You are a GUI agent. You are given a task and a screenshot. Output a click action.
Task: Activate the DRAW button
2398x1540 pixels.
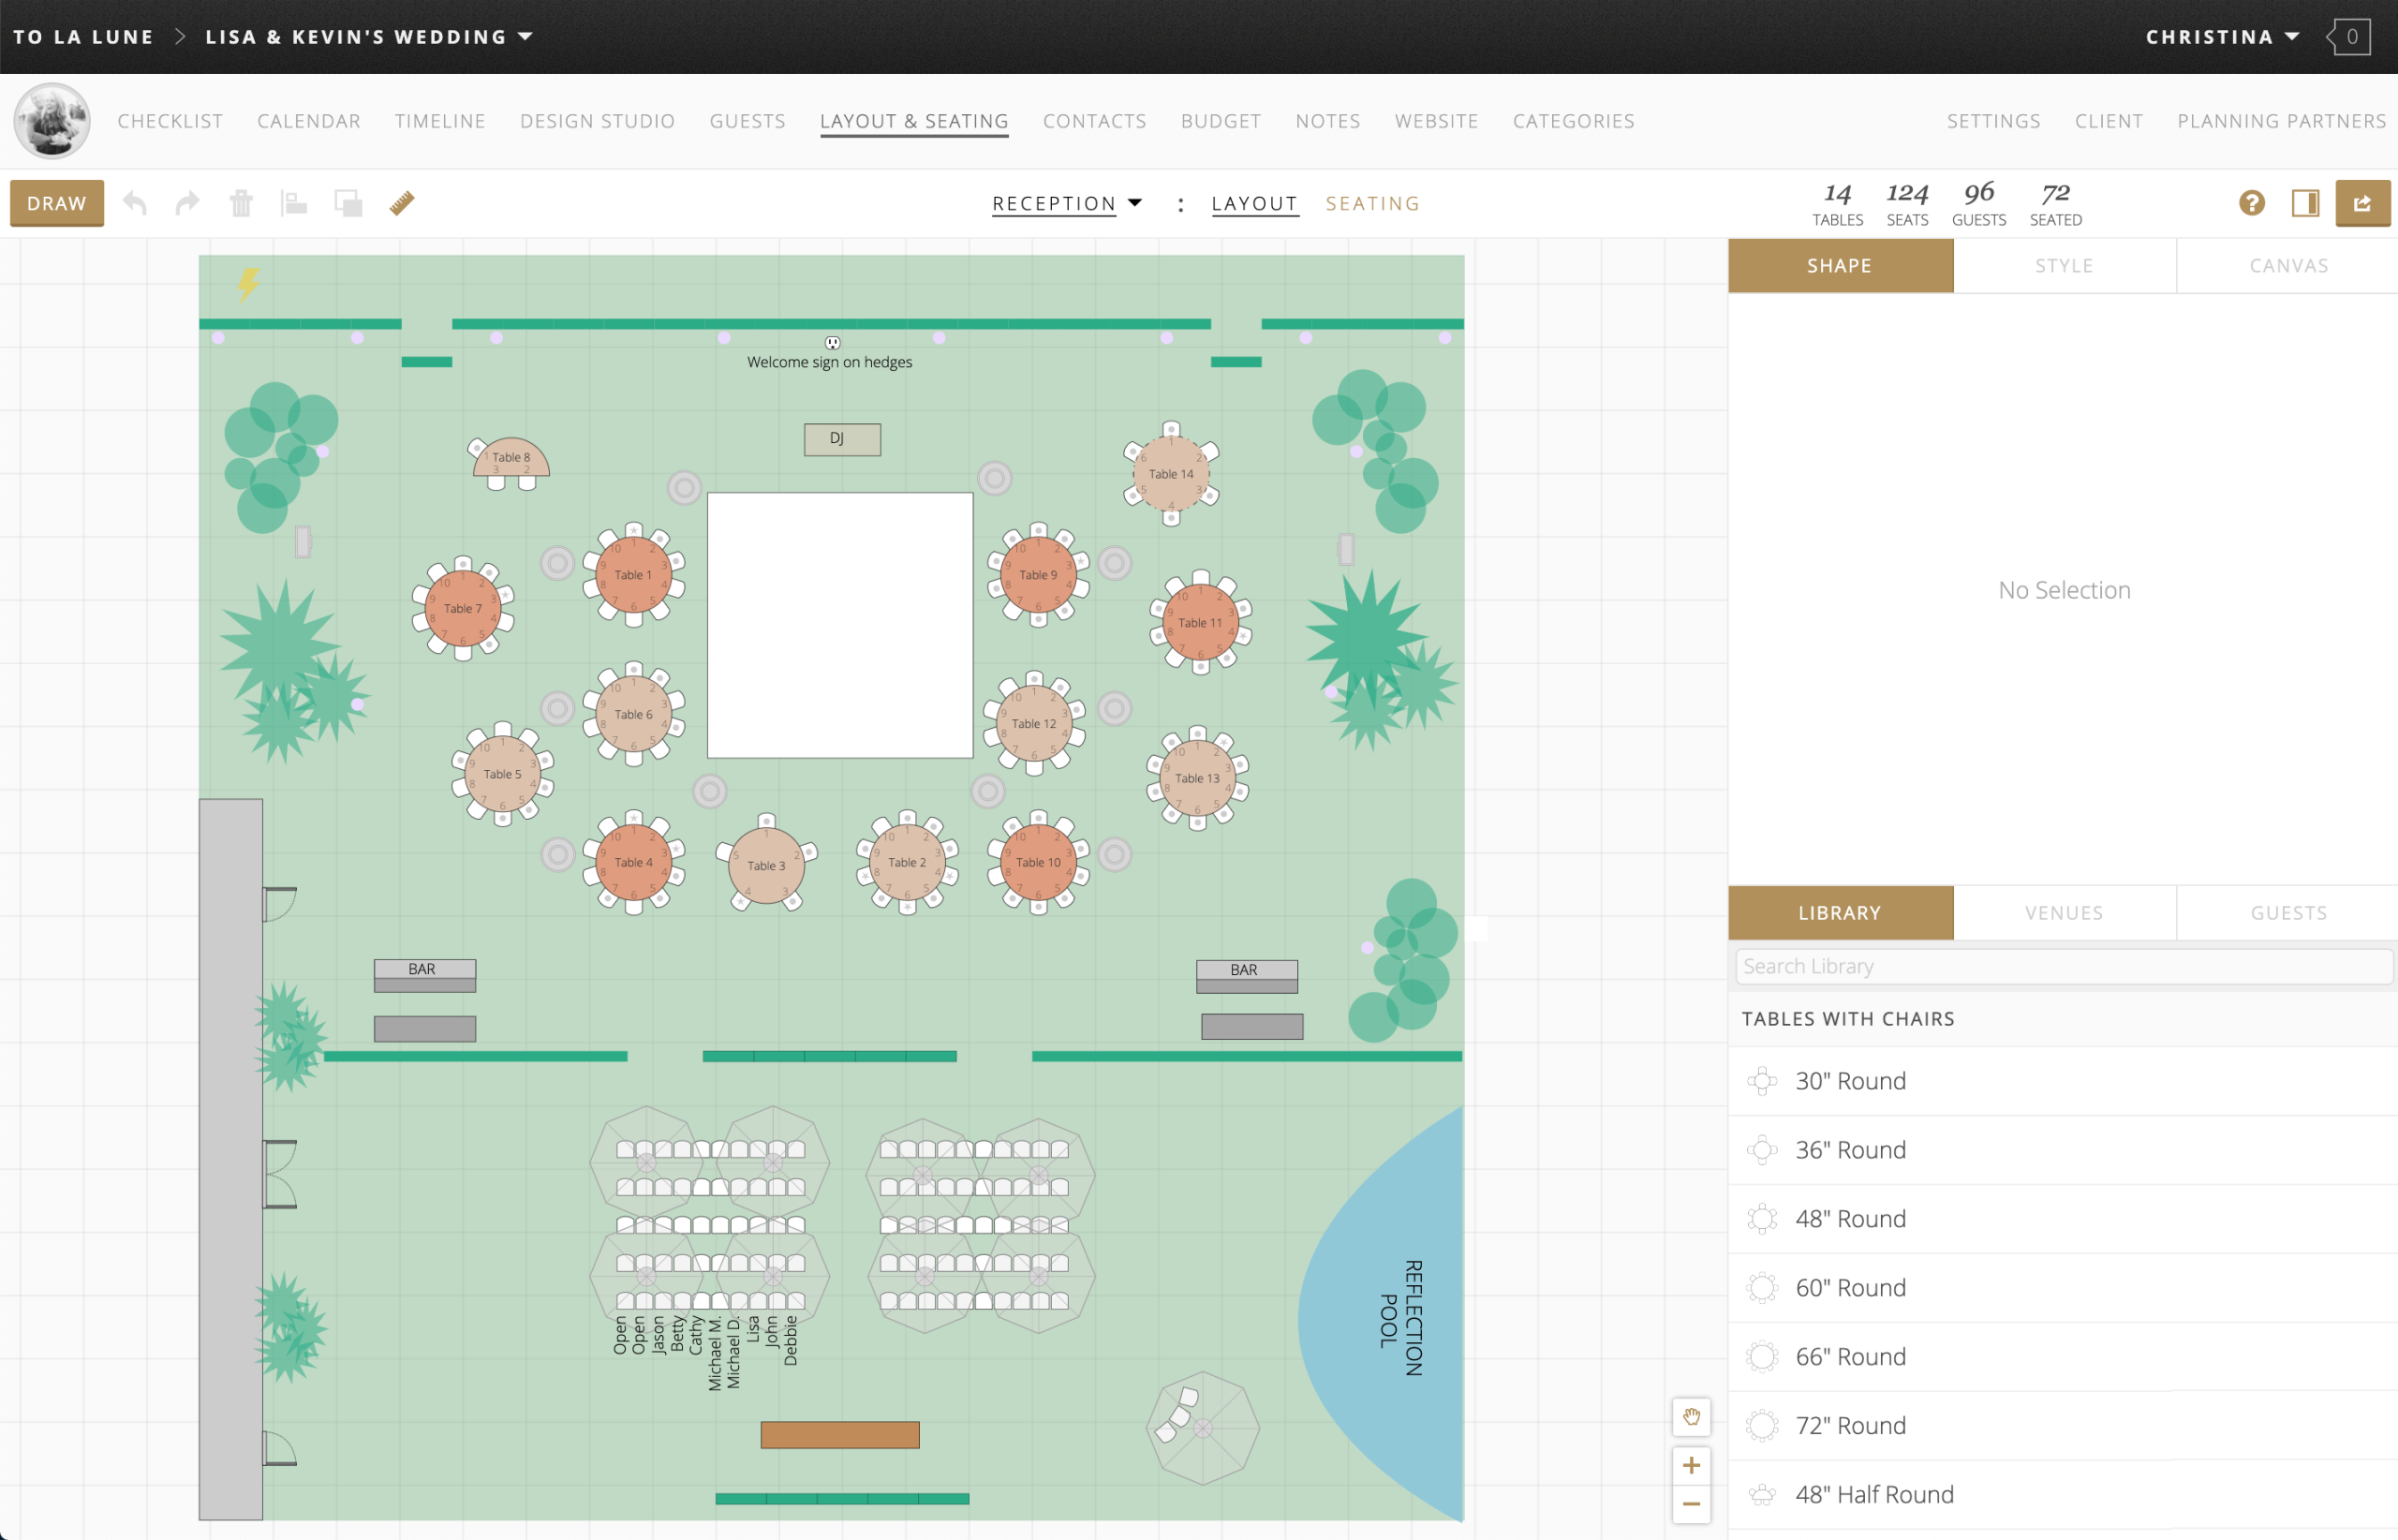pos(56,202)
